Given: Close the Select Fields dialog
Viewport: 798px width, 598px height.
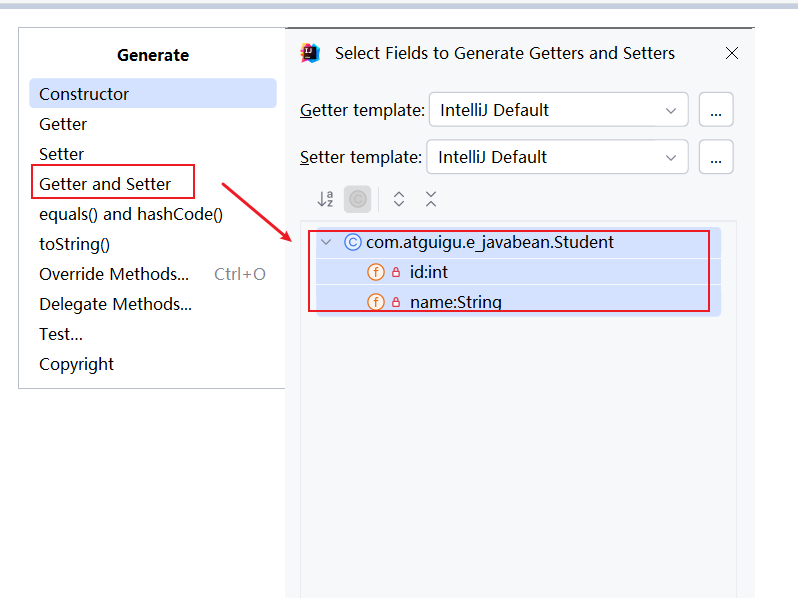Looking at the screenshot, I should point(732,54).
